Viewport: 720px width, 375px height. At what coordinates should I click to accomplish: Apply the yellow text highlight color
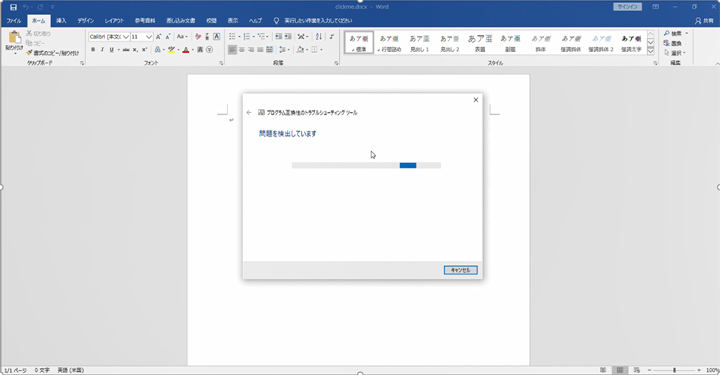(x=171, y=50)
